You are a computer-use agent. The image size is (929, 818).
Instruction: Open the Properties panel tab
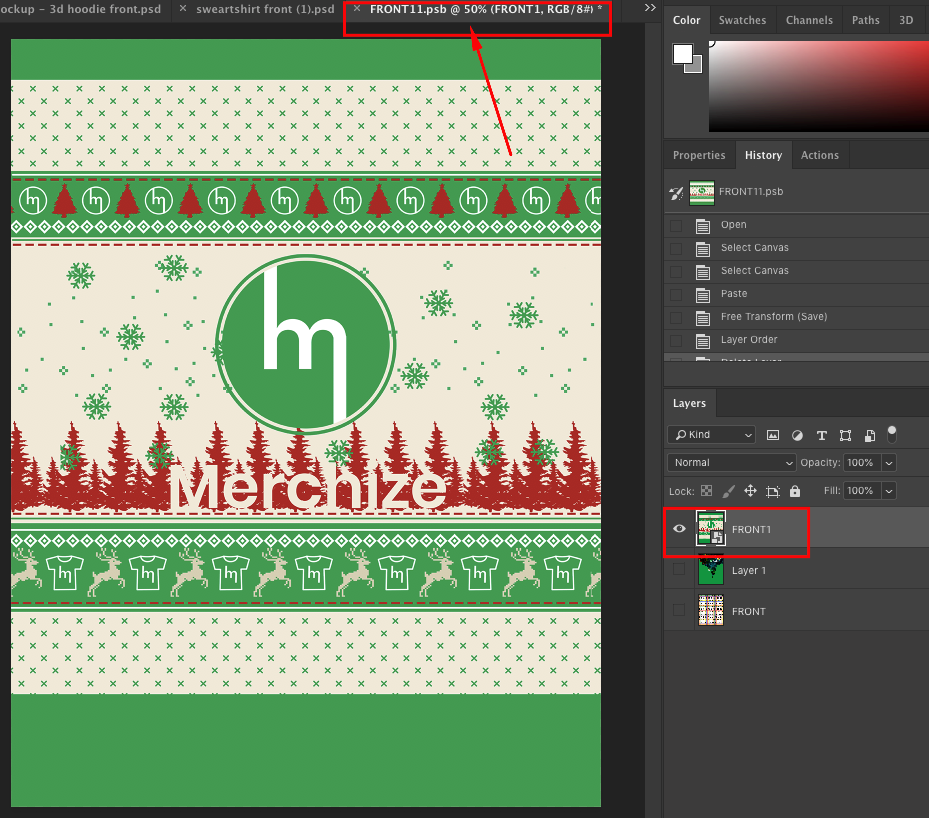click(699, 155)
